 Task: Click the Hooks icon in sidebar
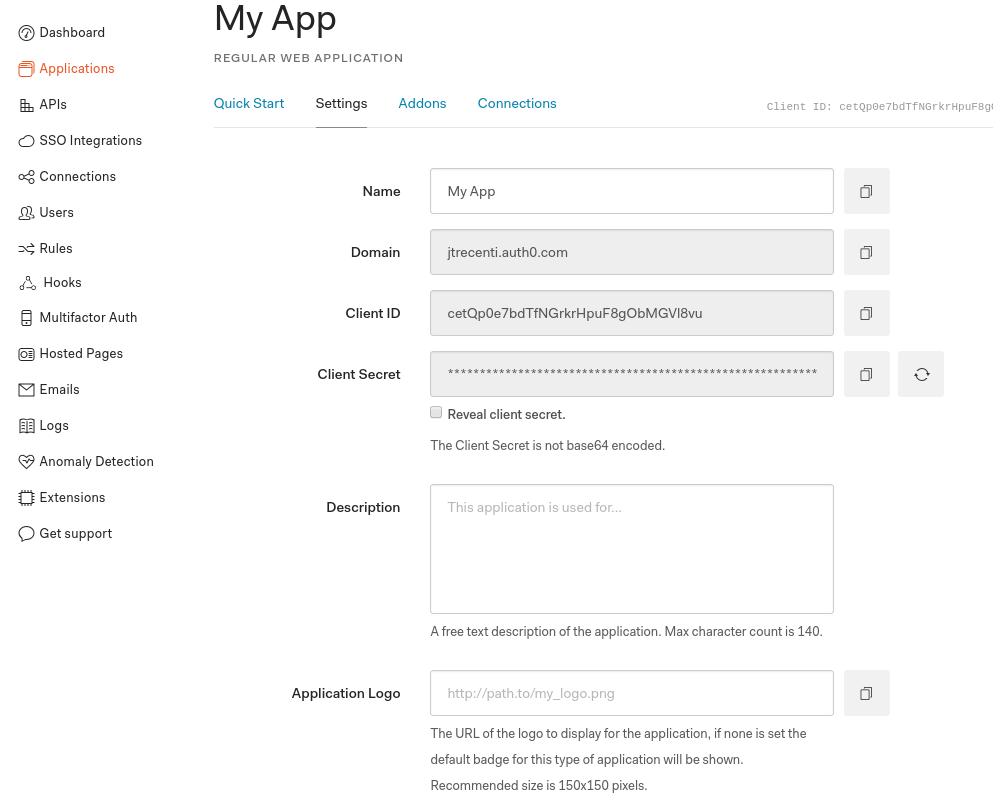tap(27, 283)
